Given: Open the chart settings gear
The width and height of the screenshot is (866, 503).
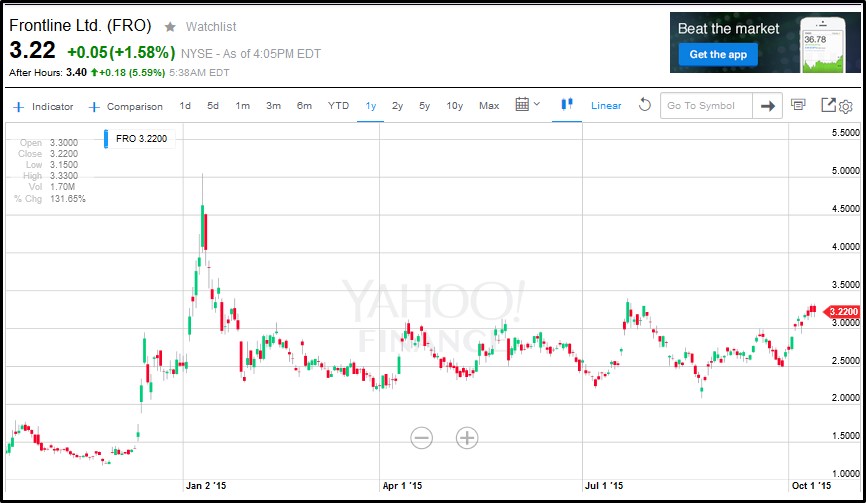Looking at the screenshot, I should point(846,107).
